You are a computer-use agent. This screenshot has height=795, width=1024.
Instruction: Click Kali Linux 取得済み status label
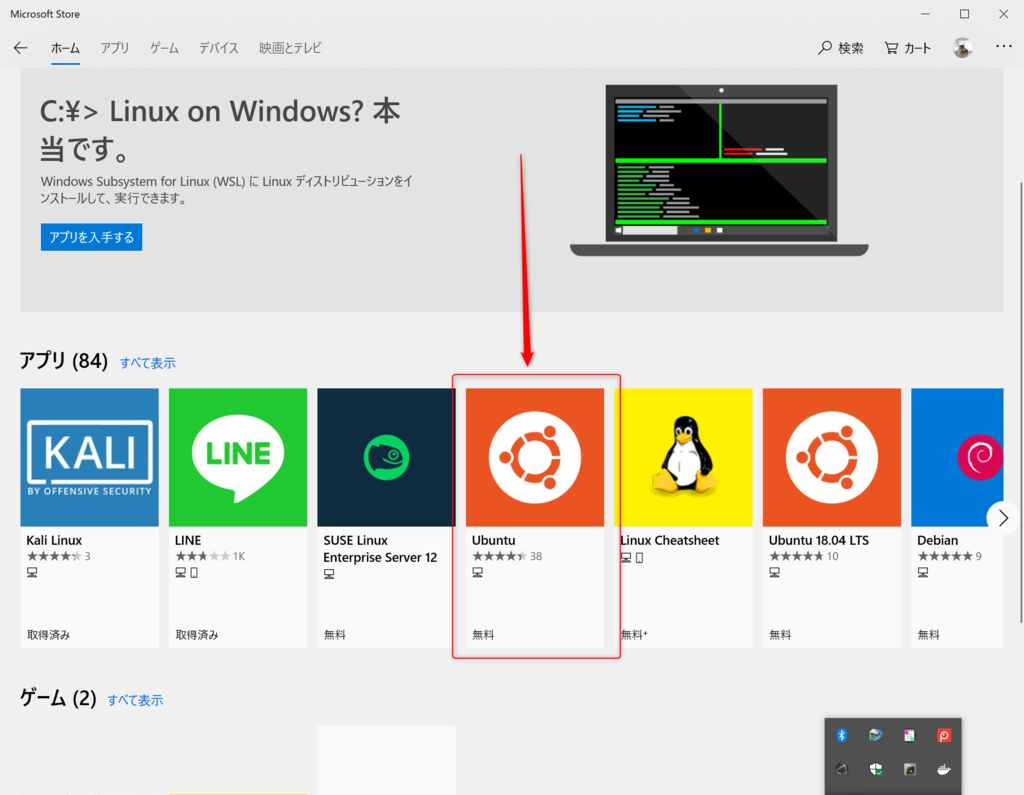pos(48,635)
